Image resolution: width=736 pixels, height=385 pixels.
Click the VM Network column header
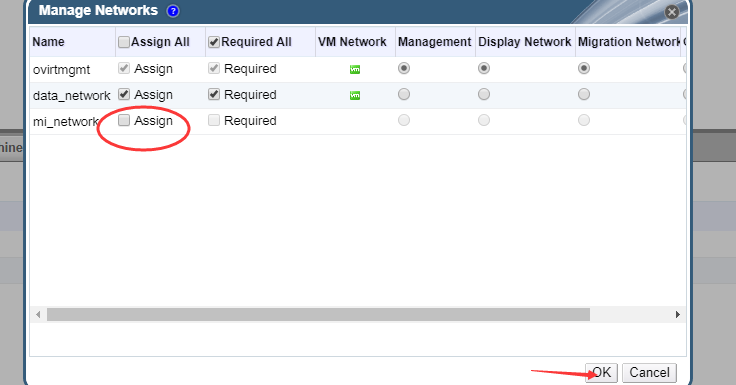coord(355,42)
